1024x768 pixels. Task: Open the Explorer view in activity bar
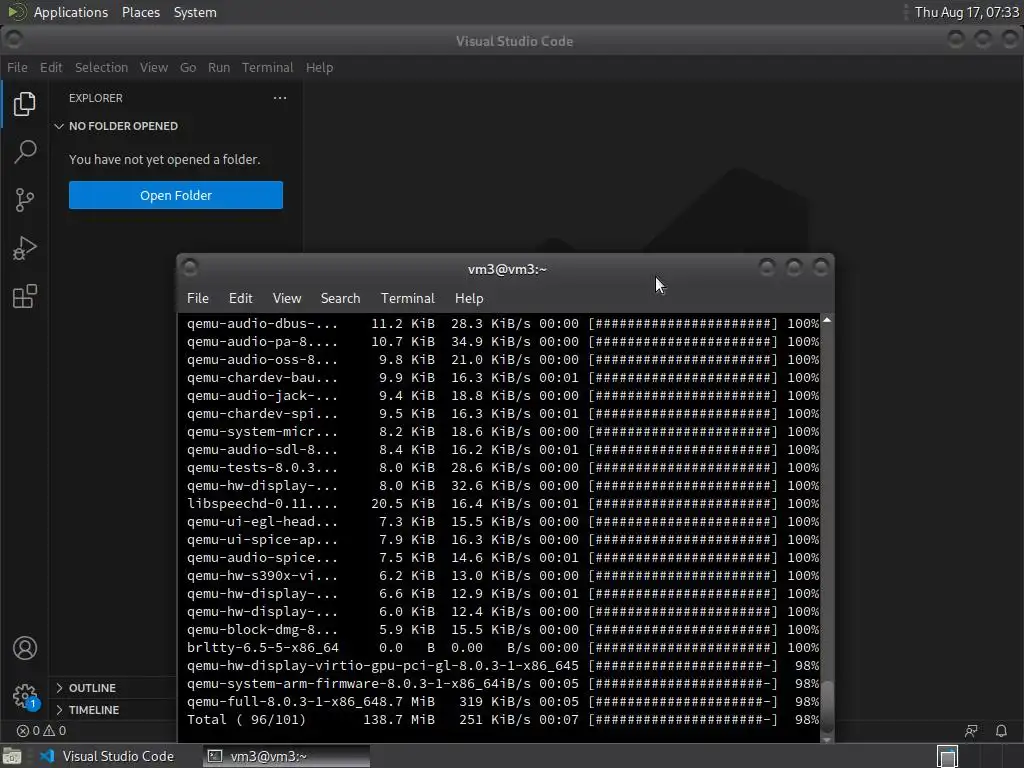click(x=24, y=104)
